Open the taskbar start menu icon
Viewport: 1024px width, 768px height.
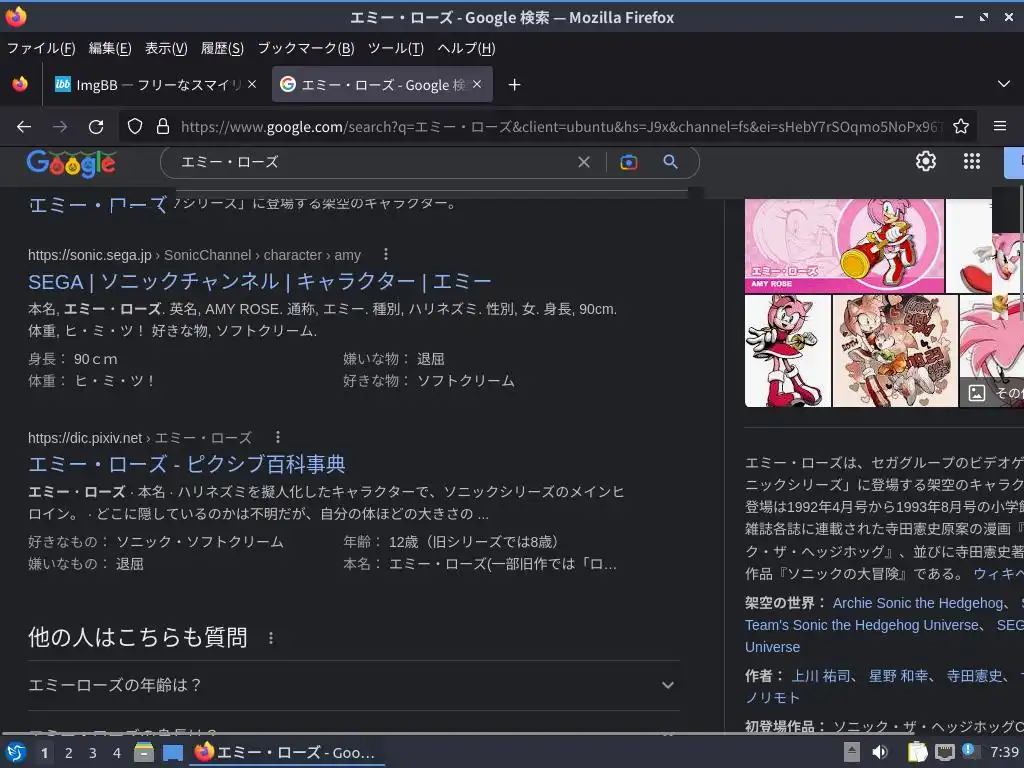click(x=15, y=752)
